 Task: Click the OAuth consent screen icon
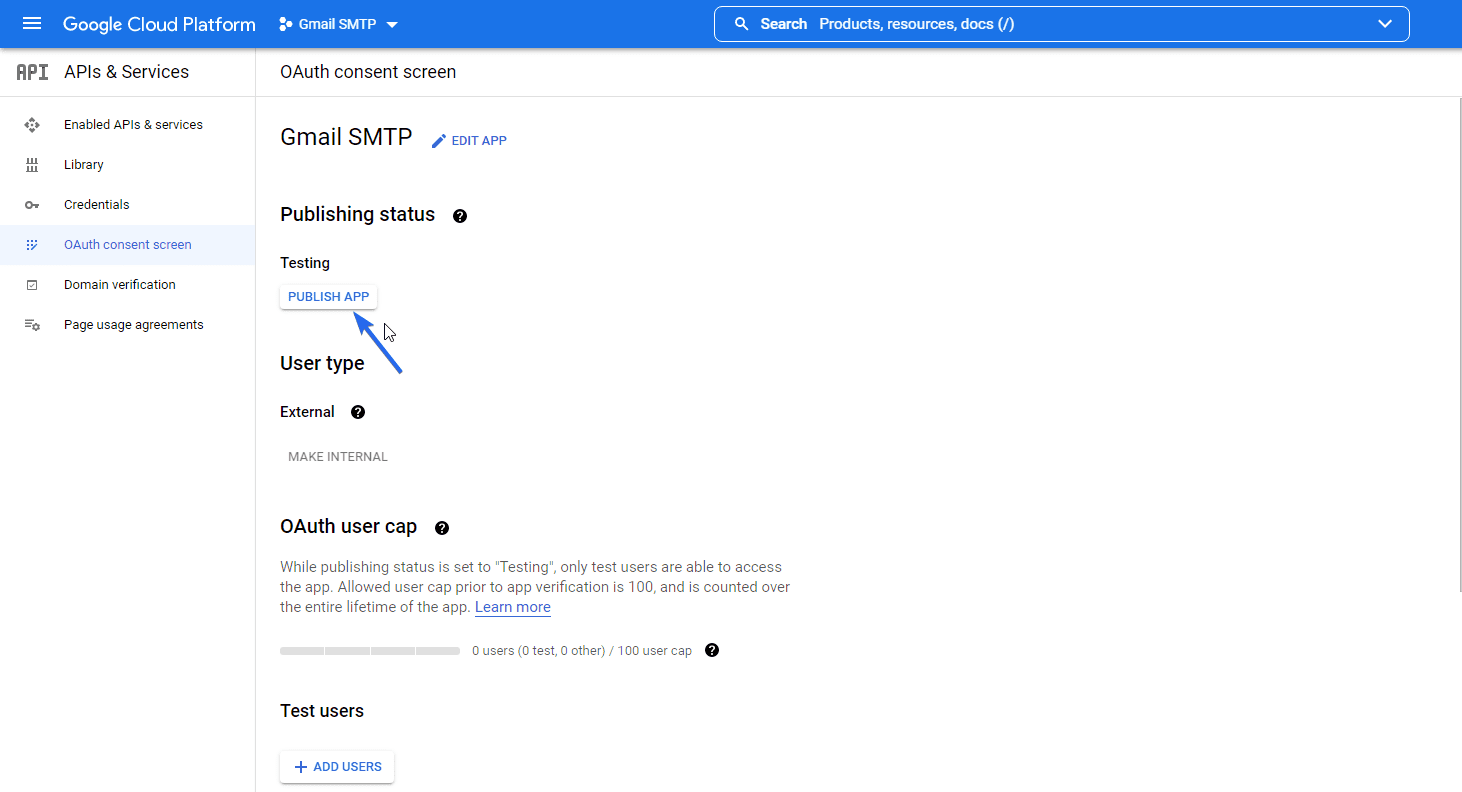(32, 245)
